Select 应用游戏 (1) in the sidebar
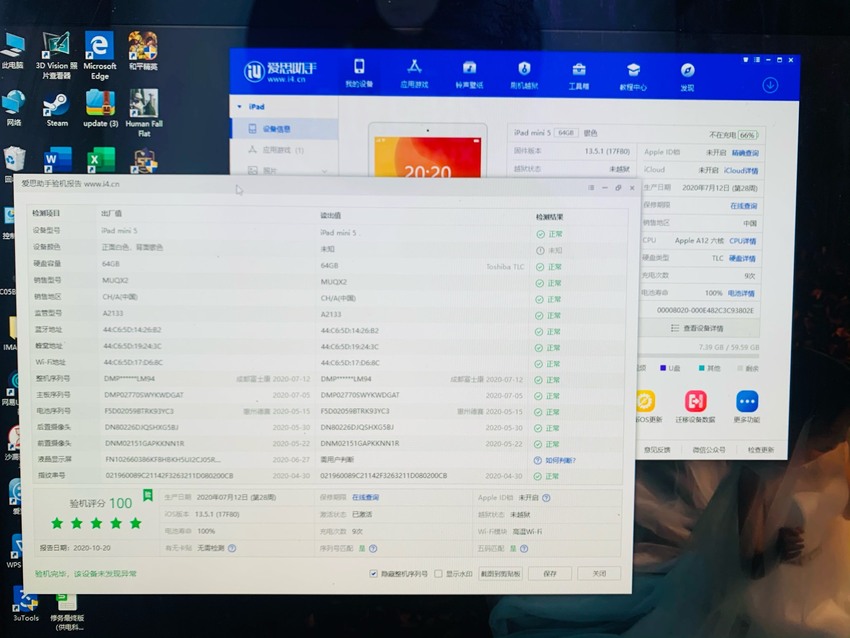850x638 pixels. 285,150
